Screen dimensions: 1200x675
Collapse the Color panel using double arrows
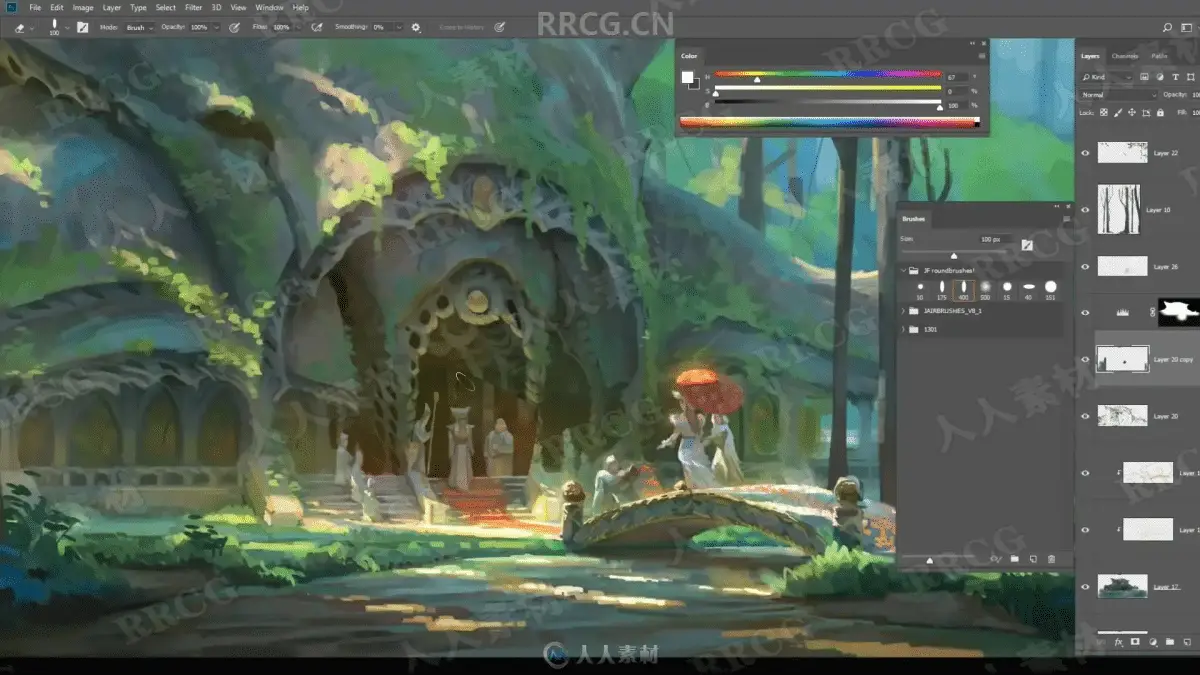coord(972,43)
